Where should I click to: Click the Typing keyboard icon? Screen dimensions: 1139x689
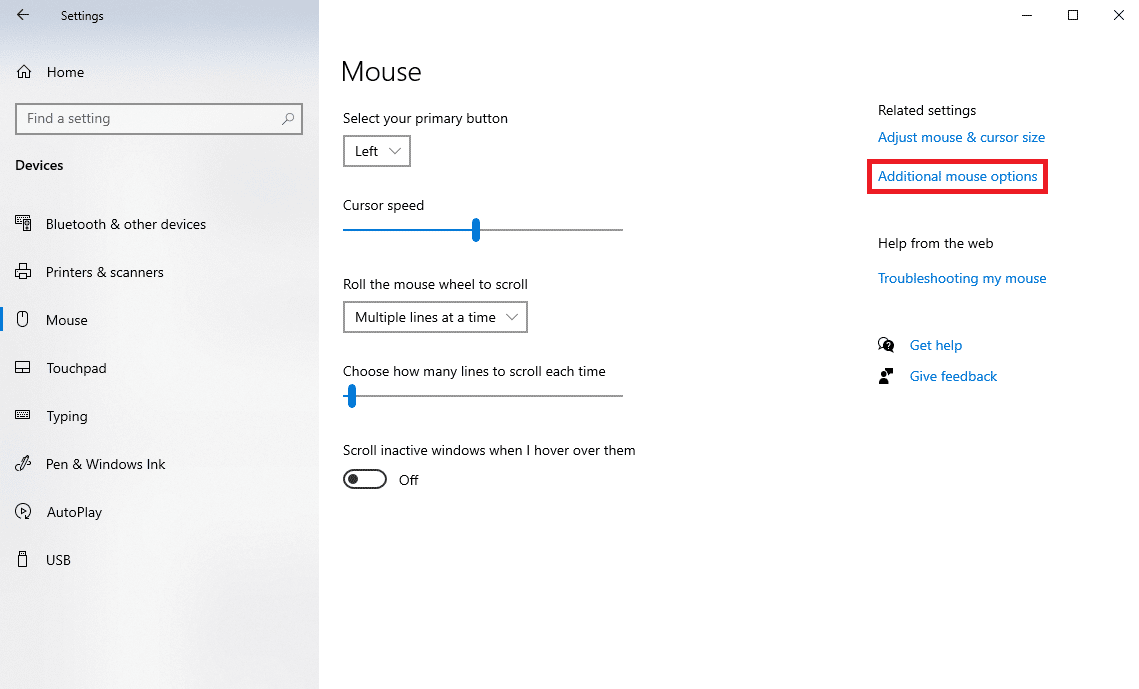click(x=23, y=415)
